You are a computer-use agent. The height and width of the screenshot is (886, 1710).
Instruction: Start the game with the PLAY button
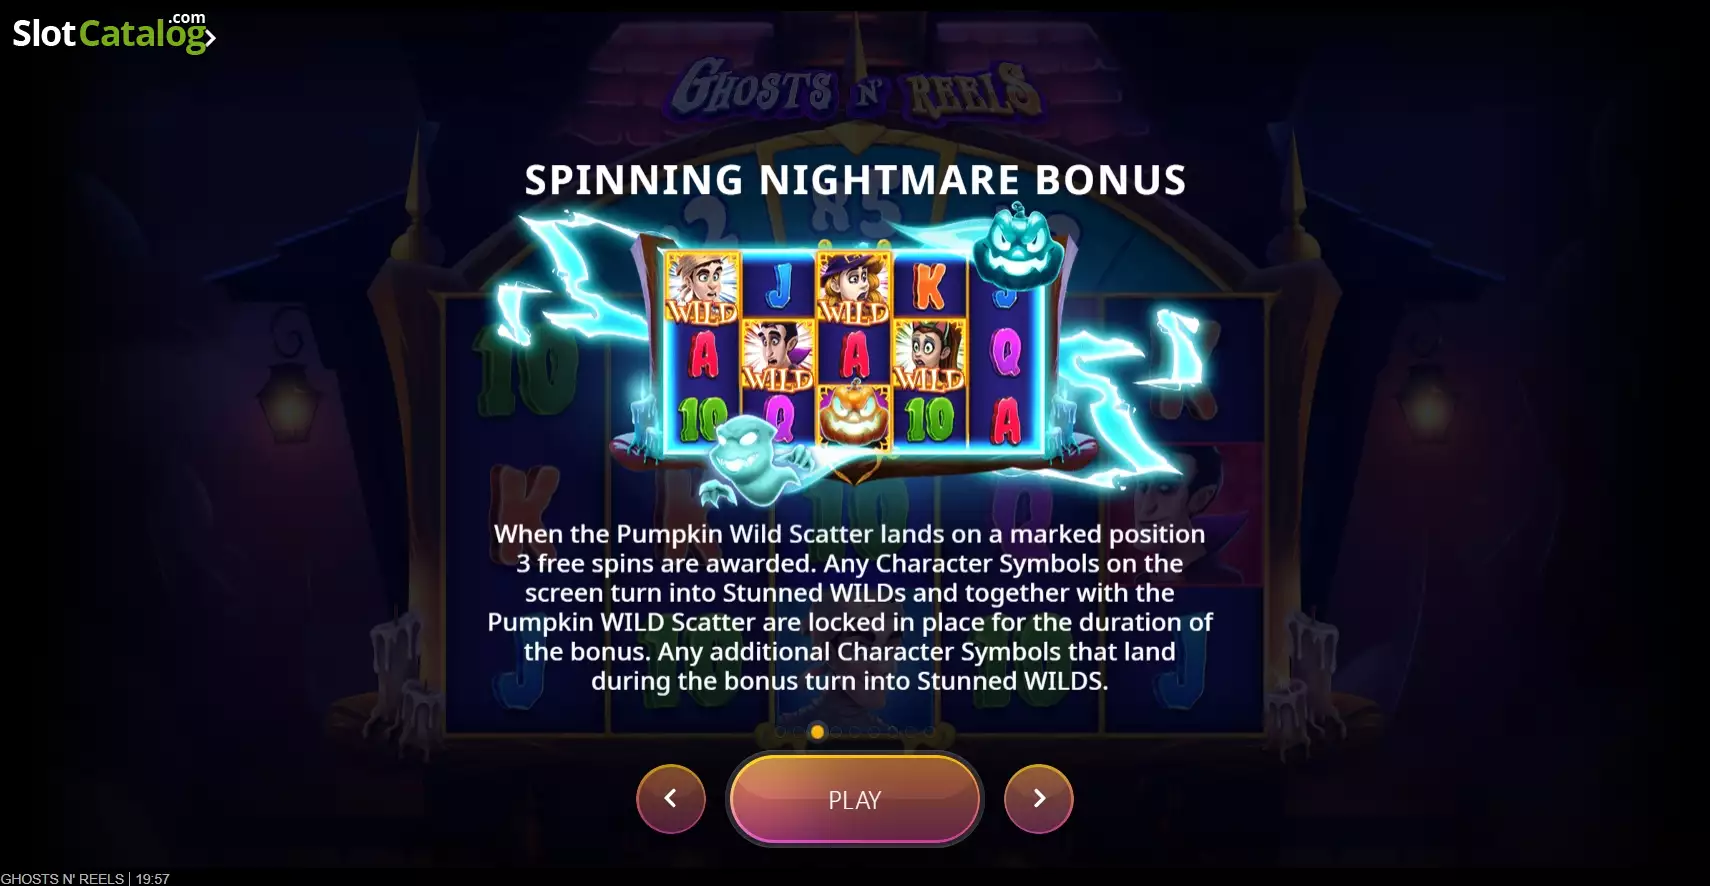[855, 800]
